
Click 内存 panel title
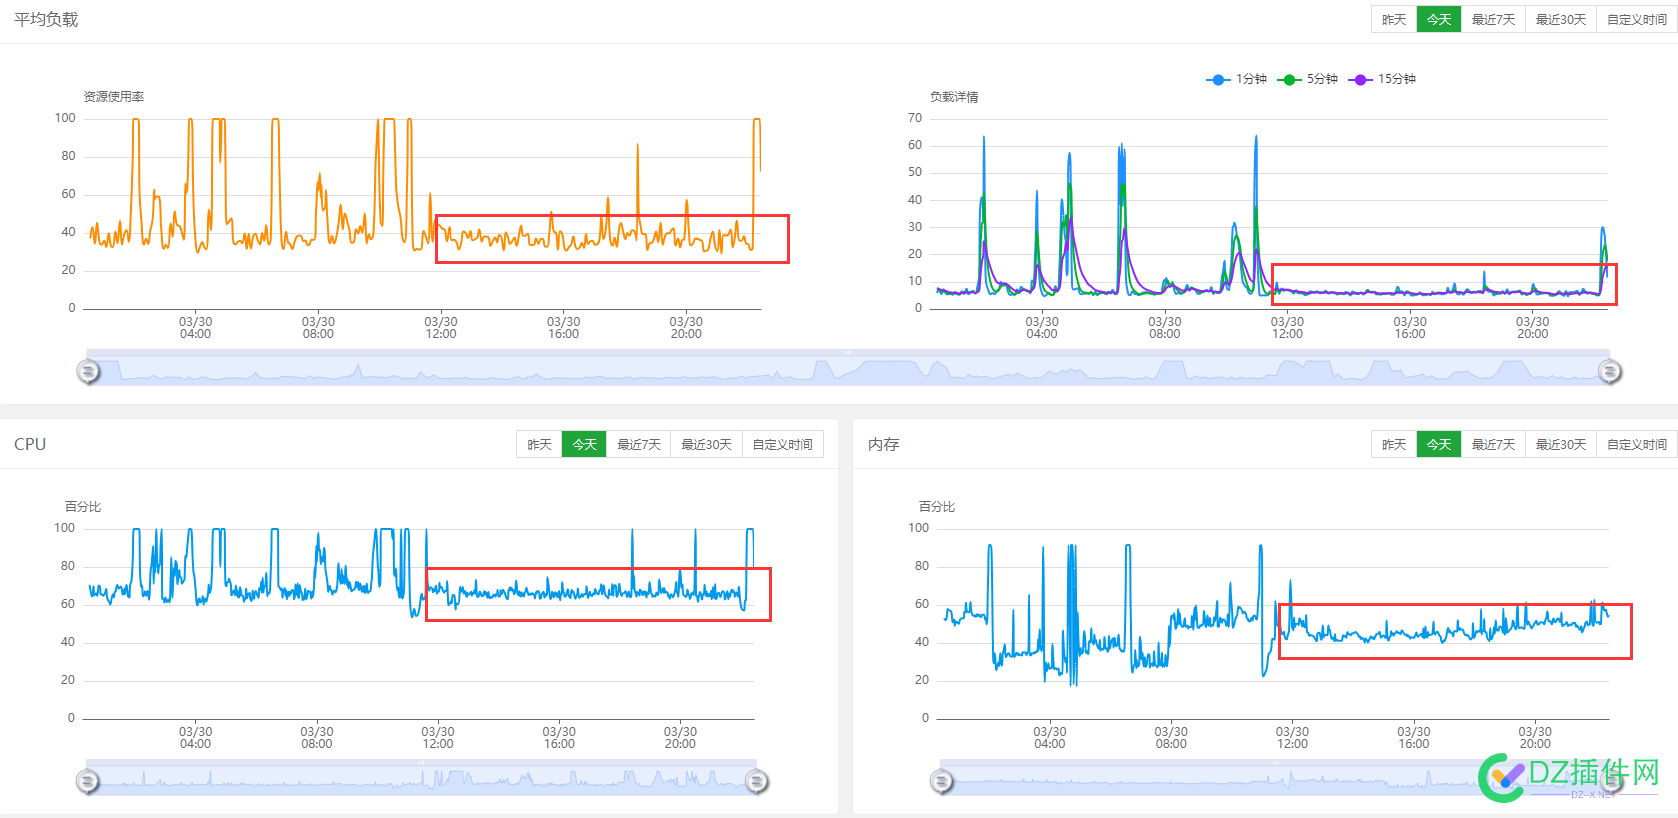click(884, 444)
